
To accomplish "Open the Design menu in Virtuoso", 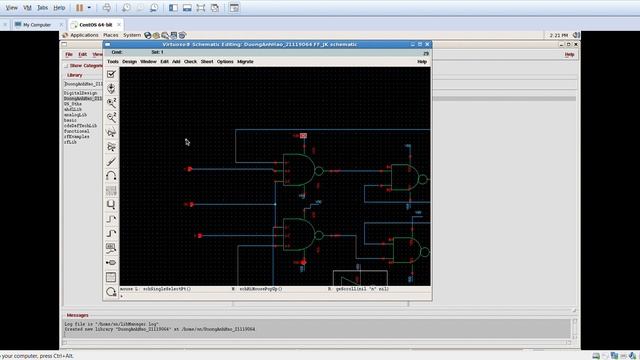I will [129, 62].
